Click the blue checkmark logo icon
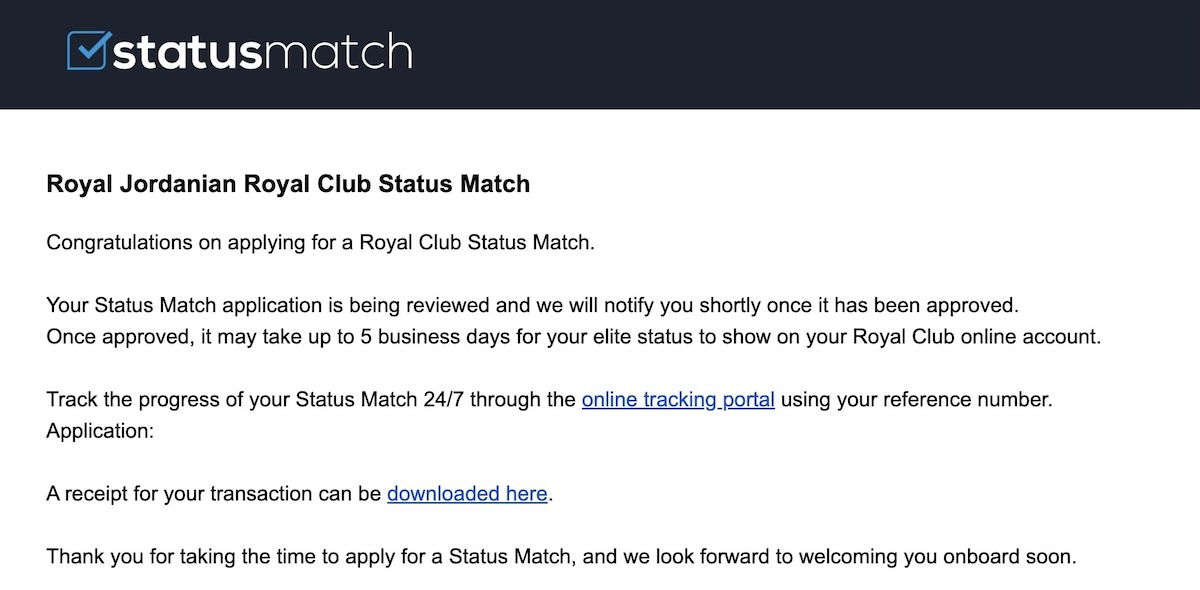1200x590 pixels. coord(87,50)
